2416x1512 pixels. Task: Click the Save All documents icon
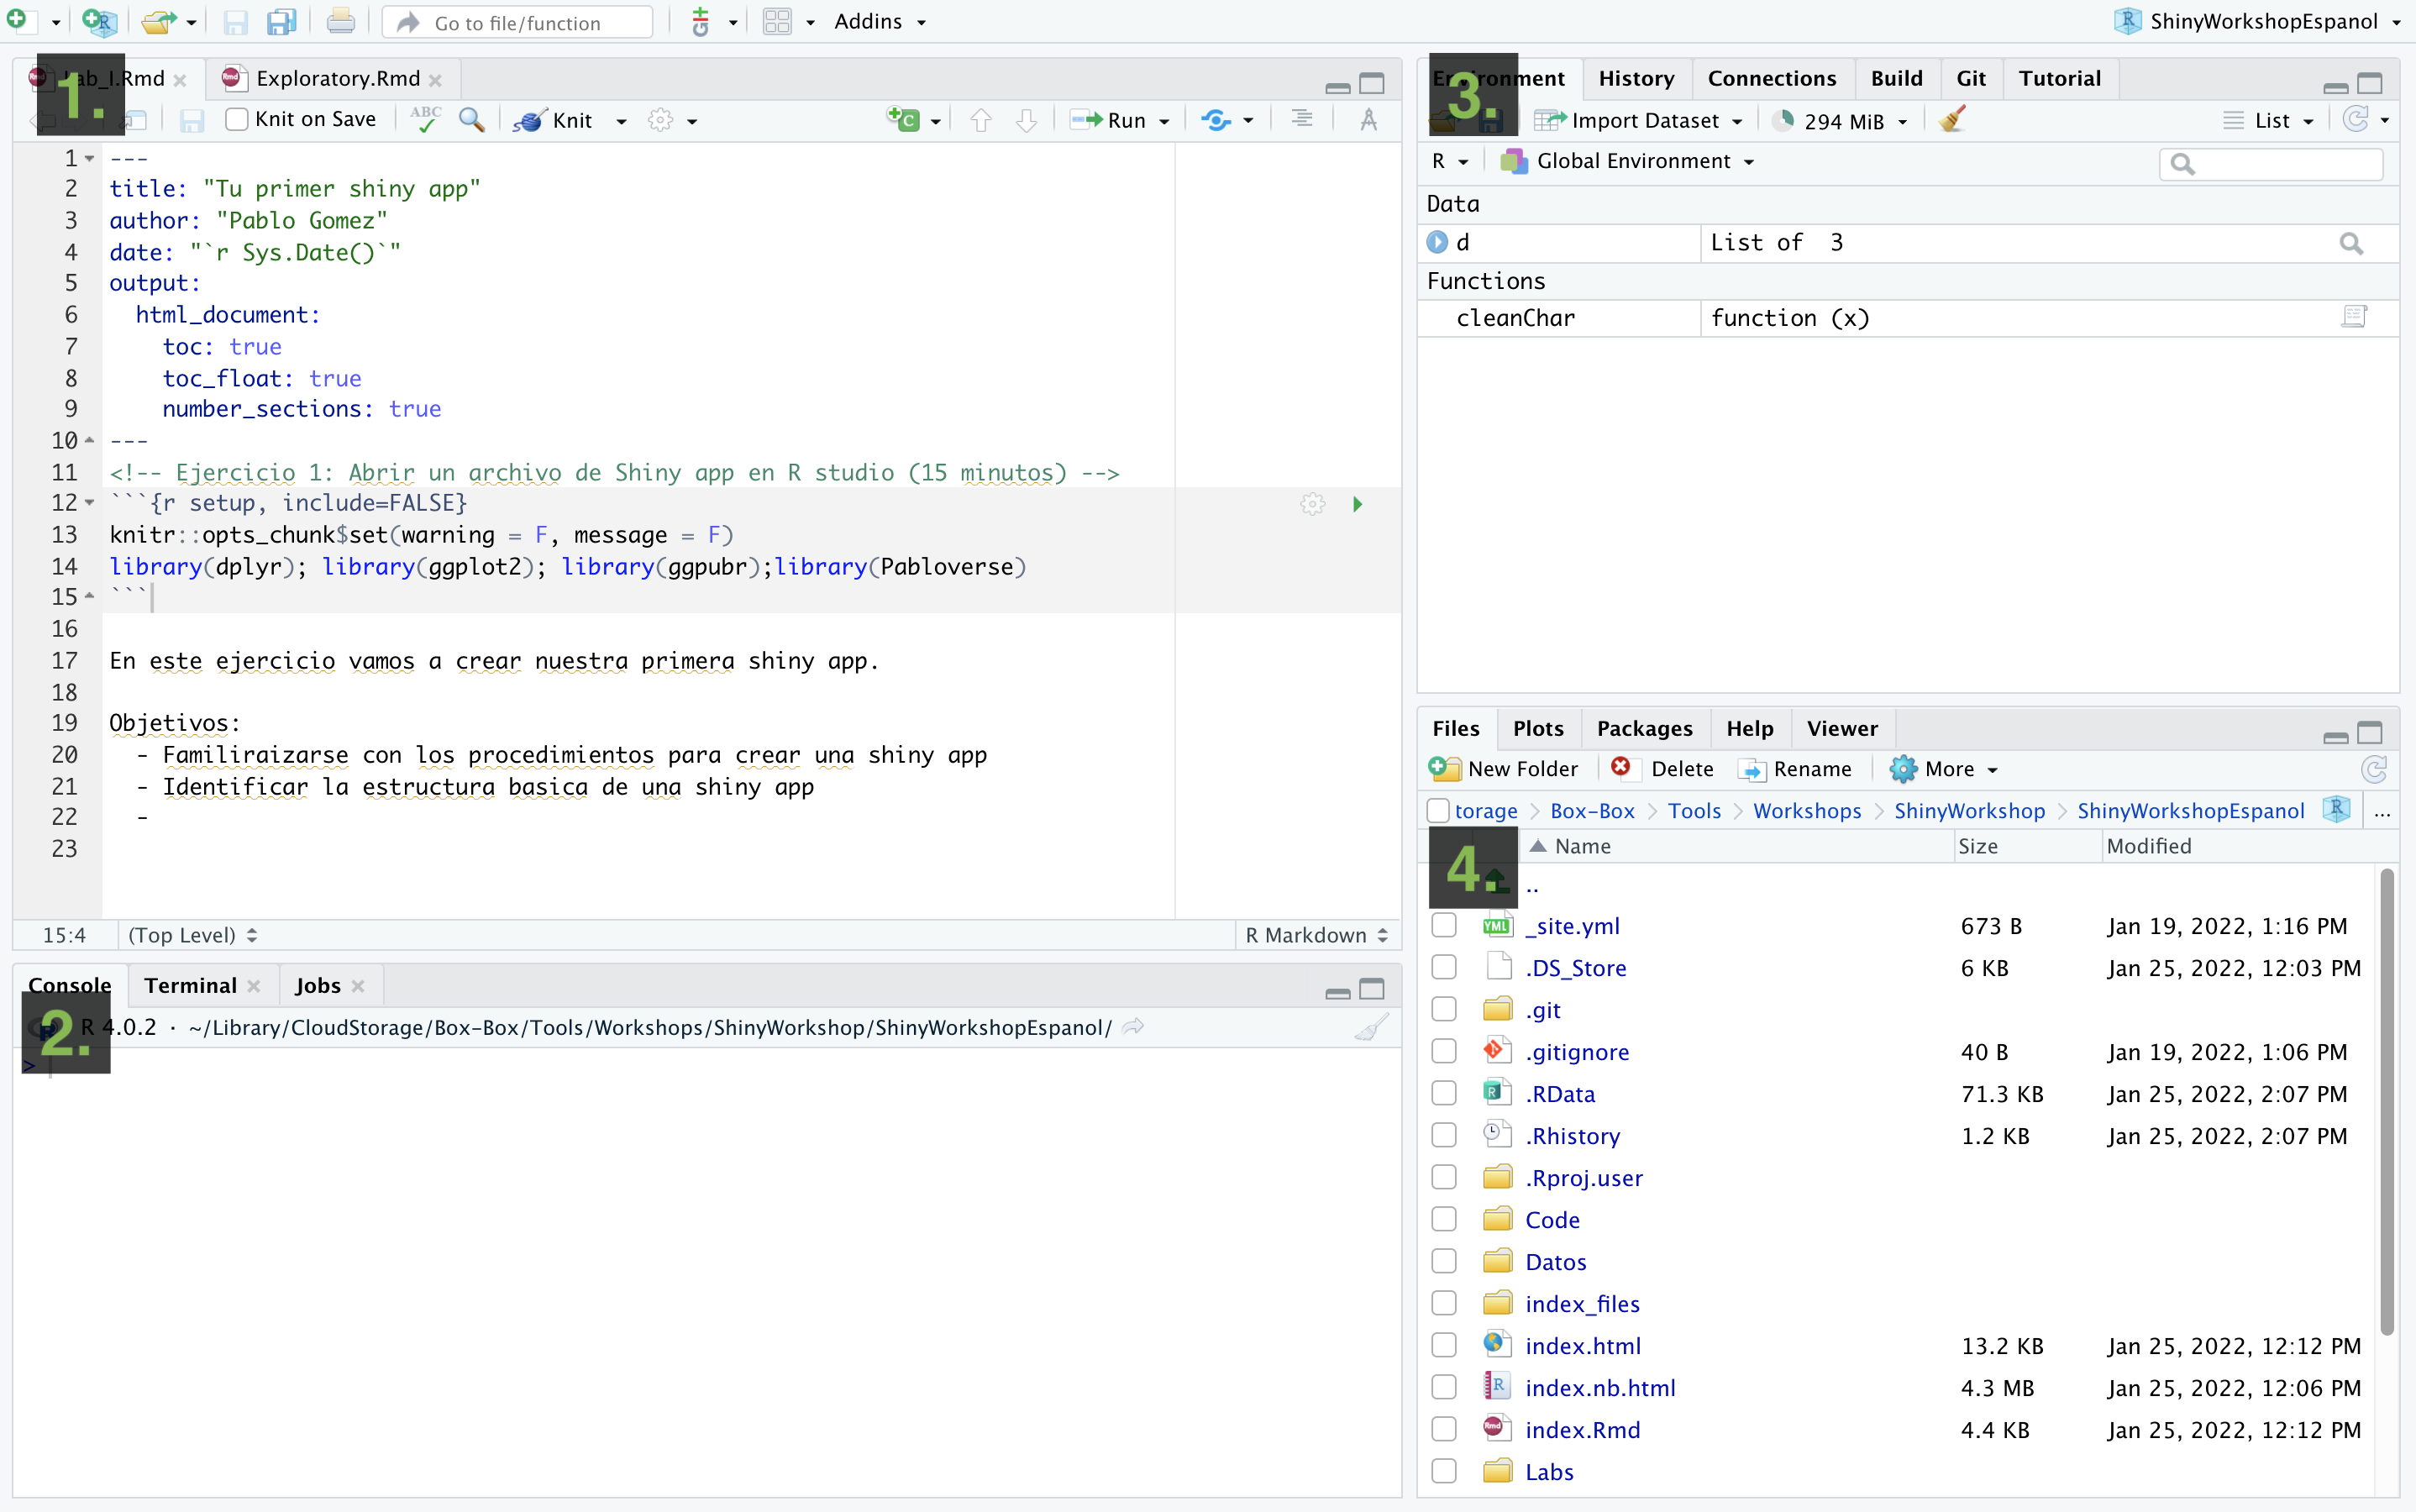point(282,21)
